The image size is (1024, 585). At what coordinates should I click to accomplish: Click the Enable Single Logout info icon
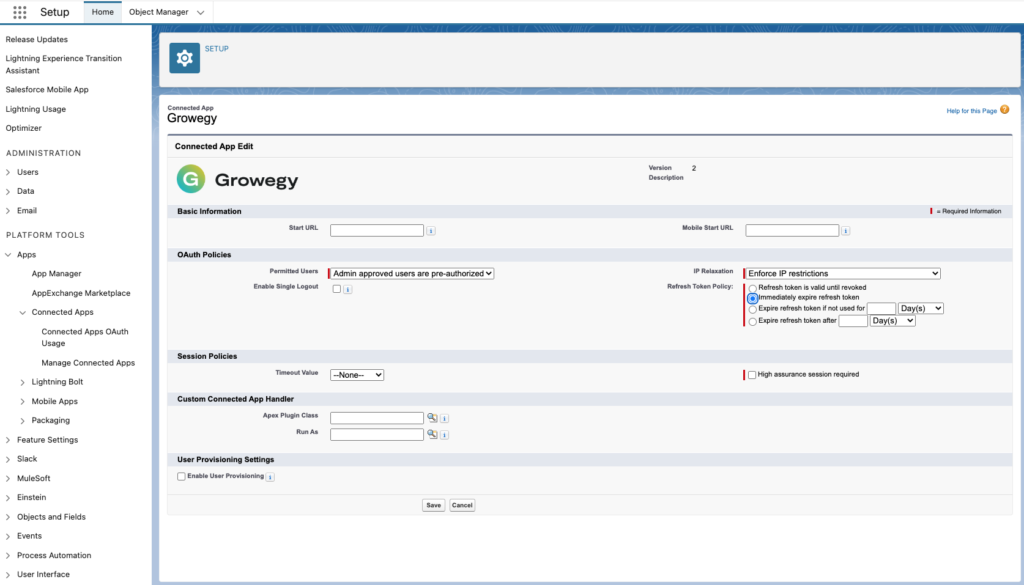click(x=348, y=290)
